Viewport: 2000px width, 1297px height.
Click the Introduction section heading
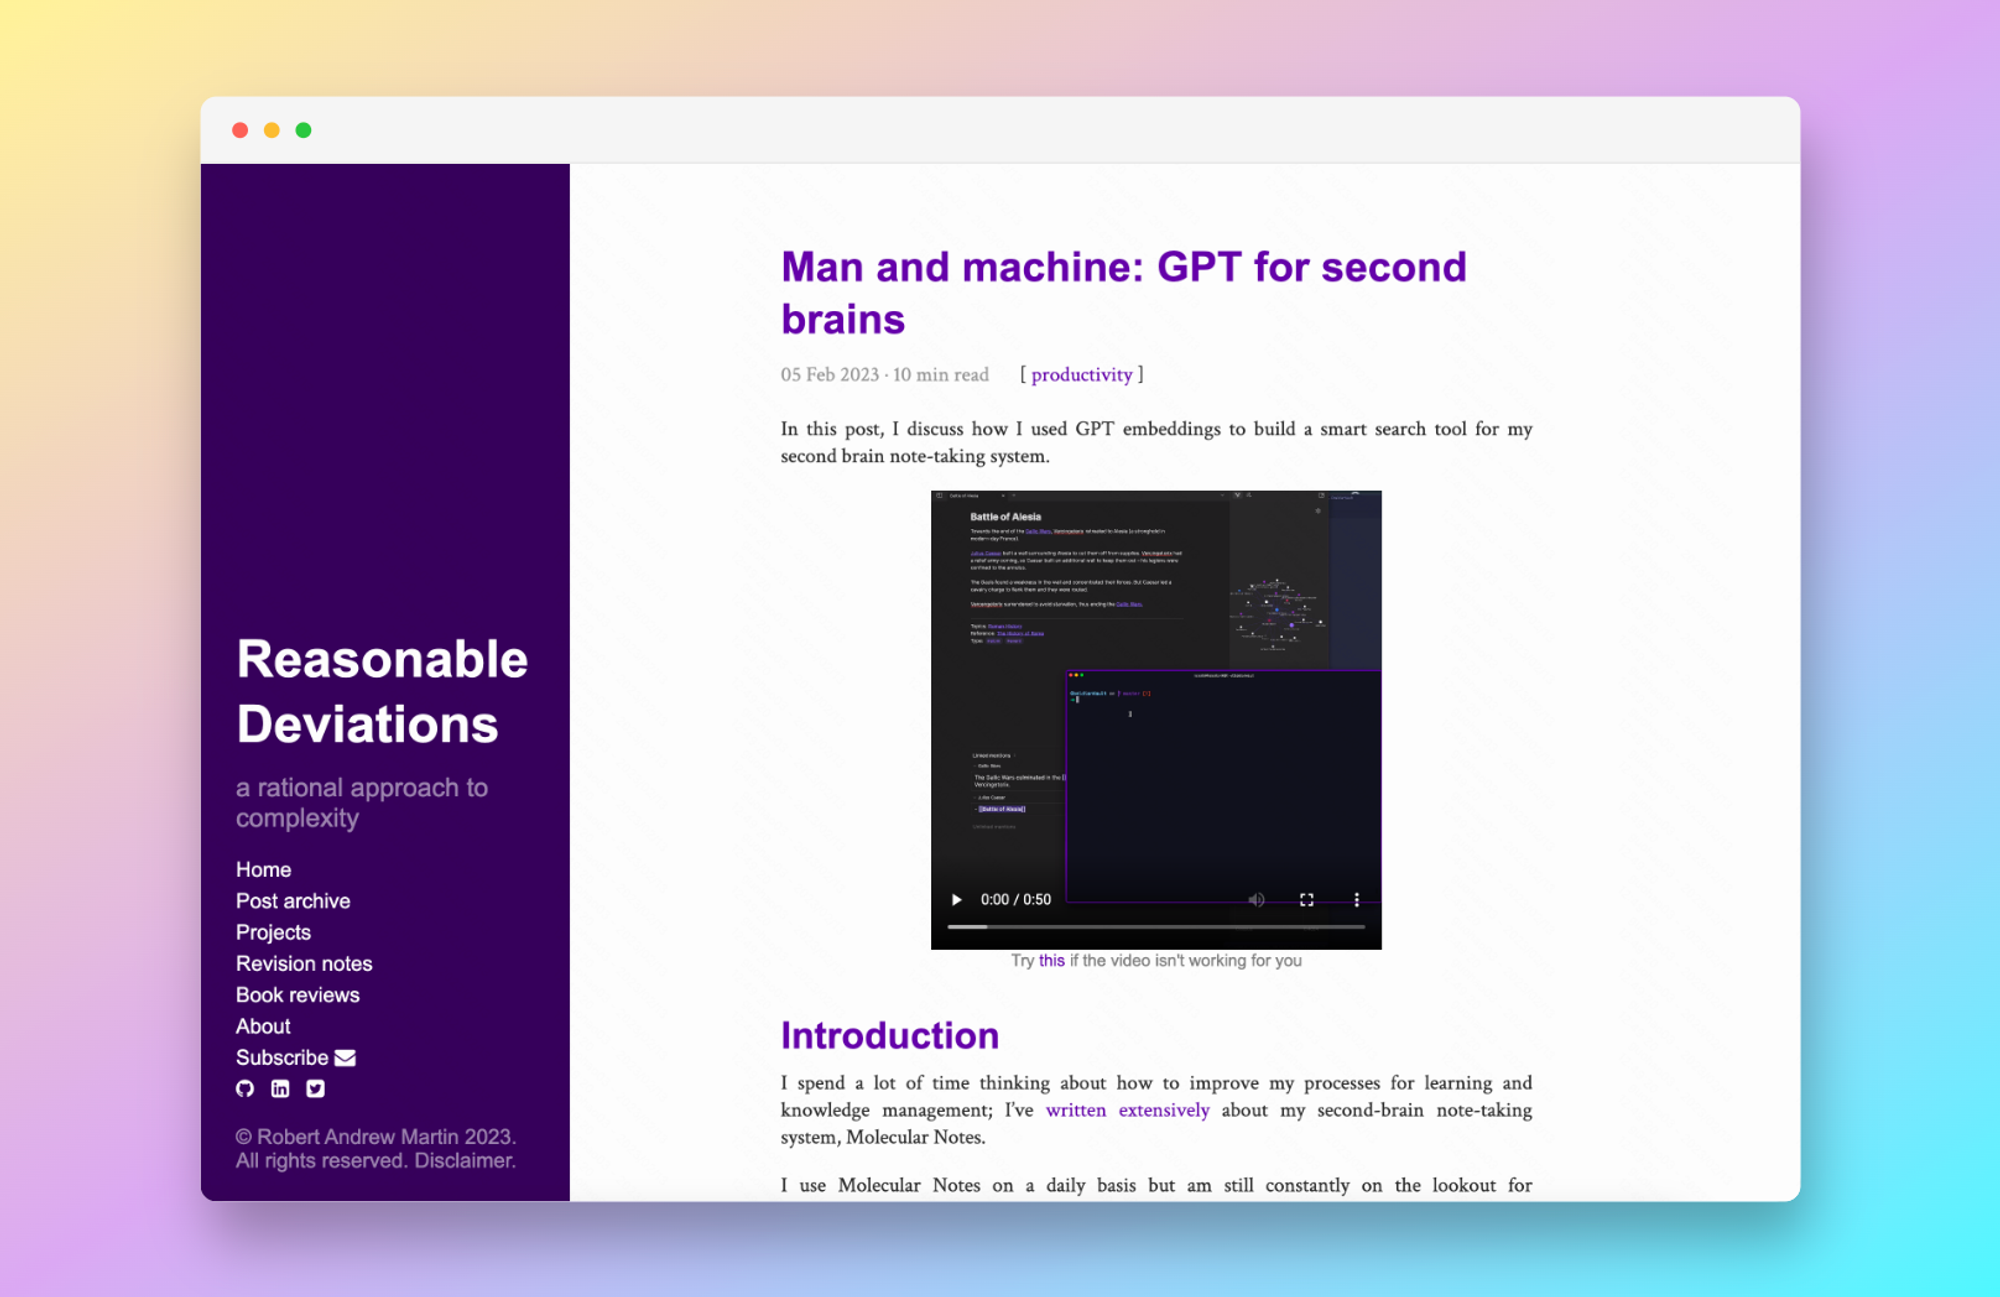point(890,1036)
